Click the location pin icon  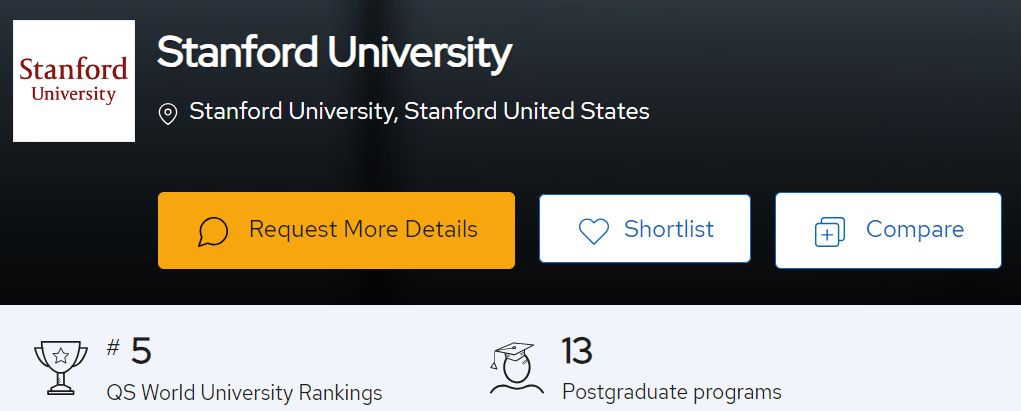(168, 114)
